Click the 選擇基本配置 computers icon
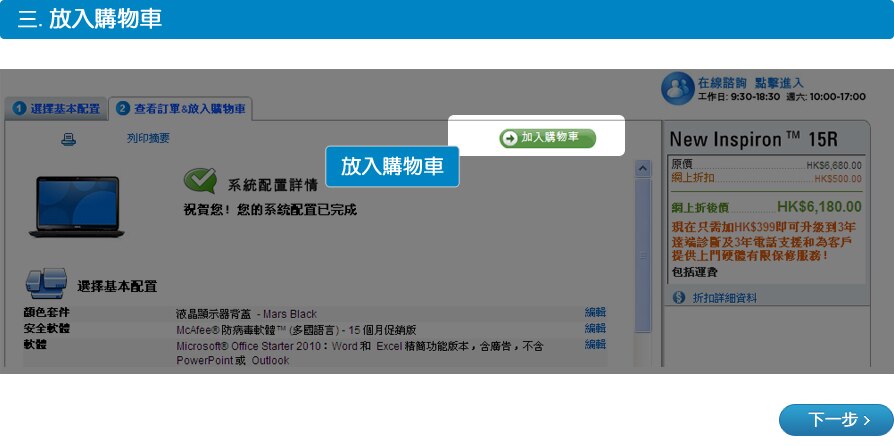Viewport: 894px width, 446px height. (x=46, y=283)
